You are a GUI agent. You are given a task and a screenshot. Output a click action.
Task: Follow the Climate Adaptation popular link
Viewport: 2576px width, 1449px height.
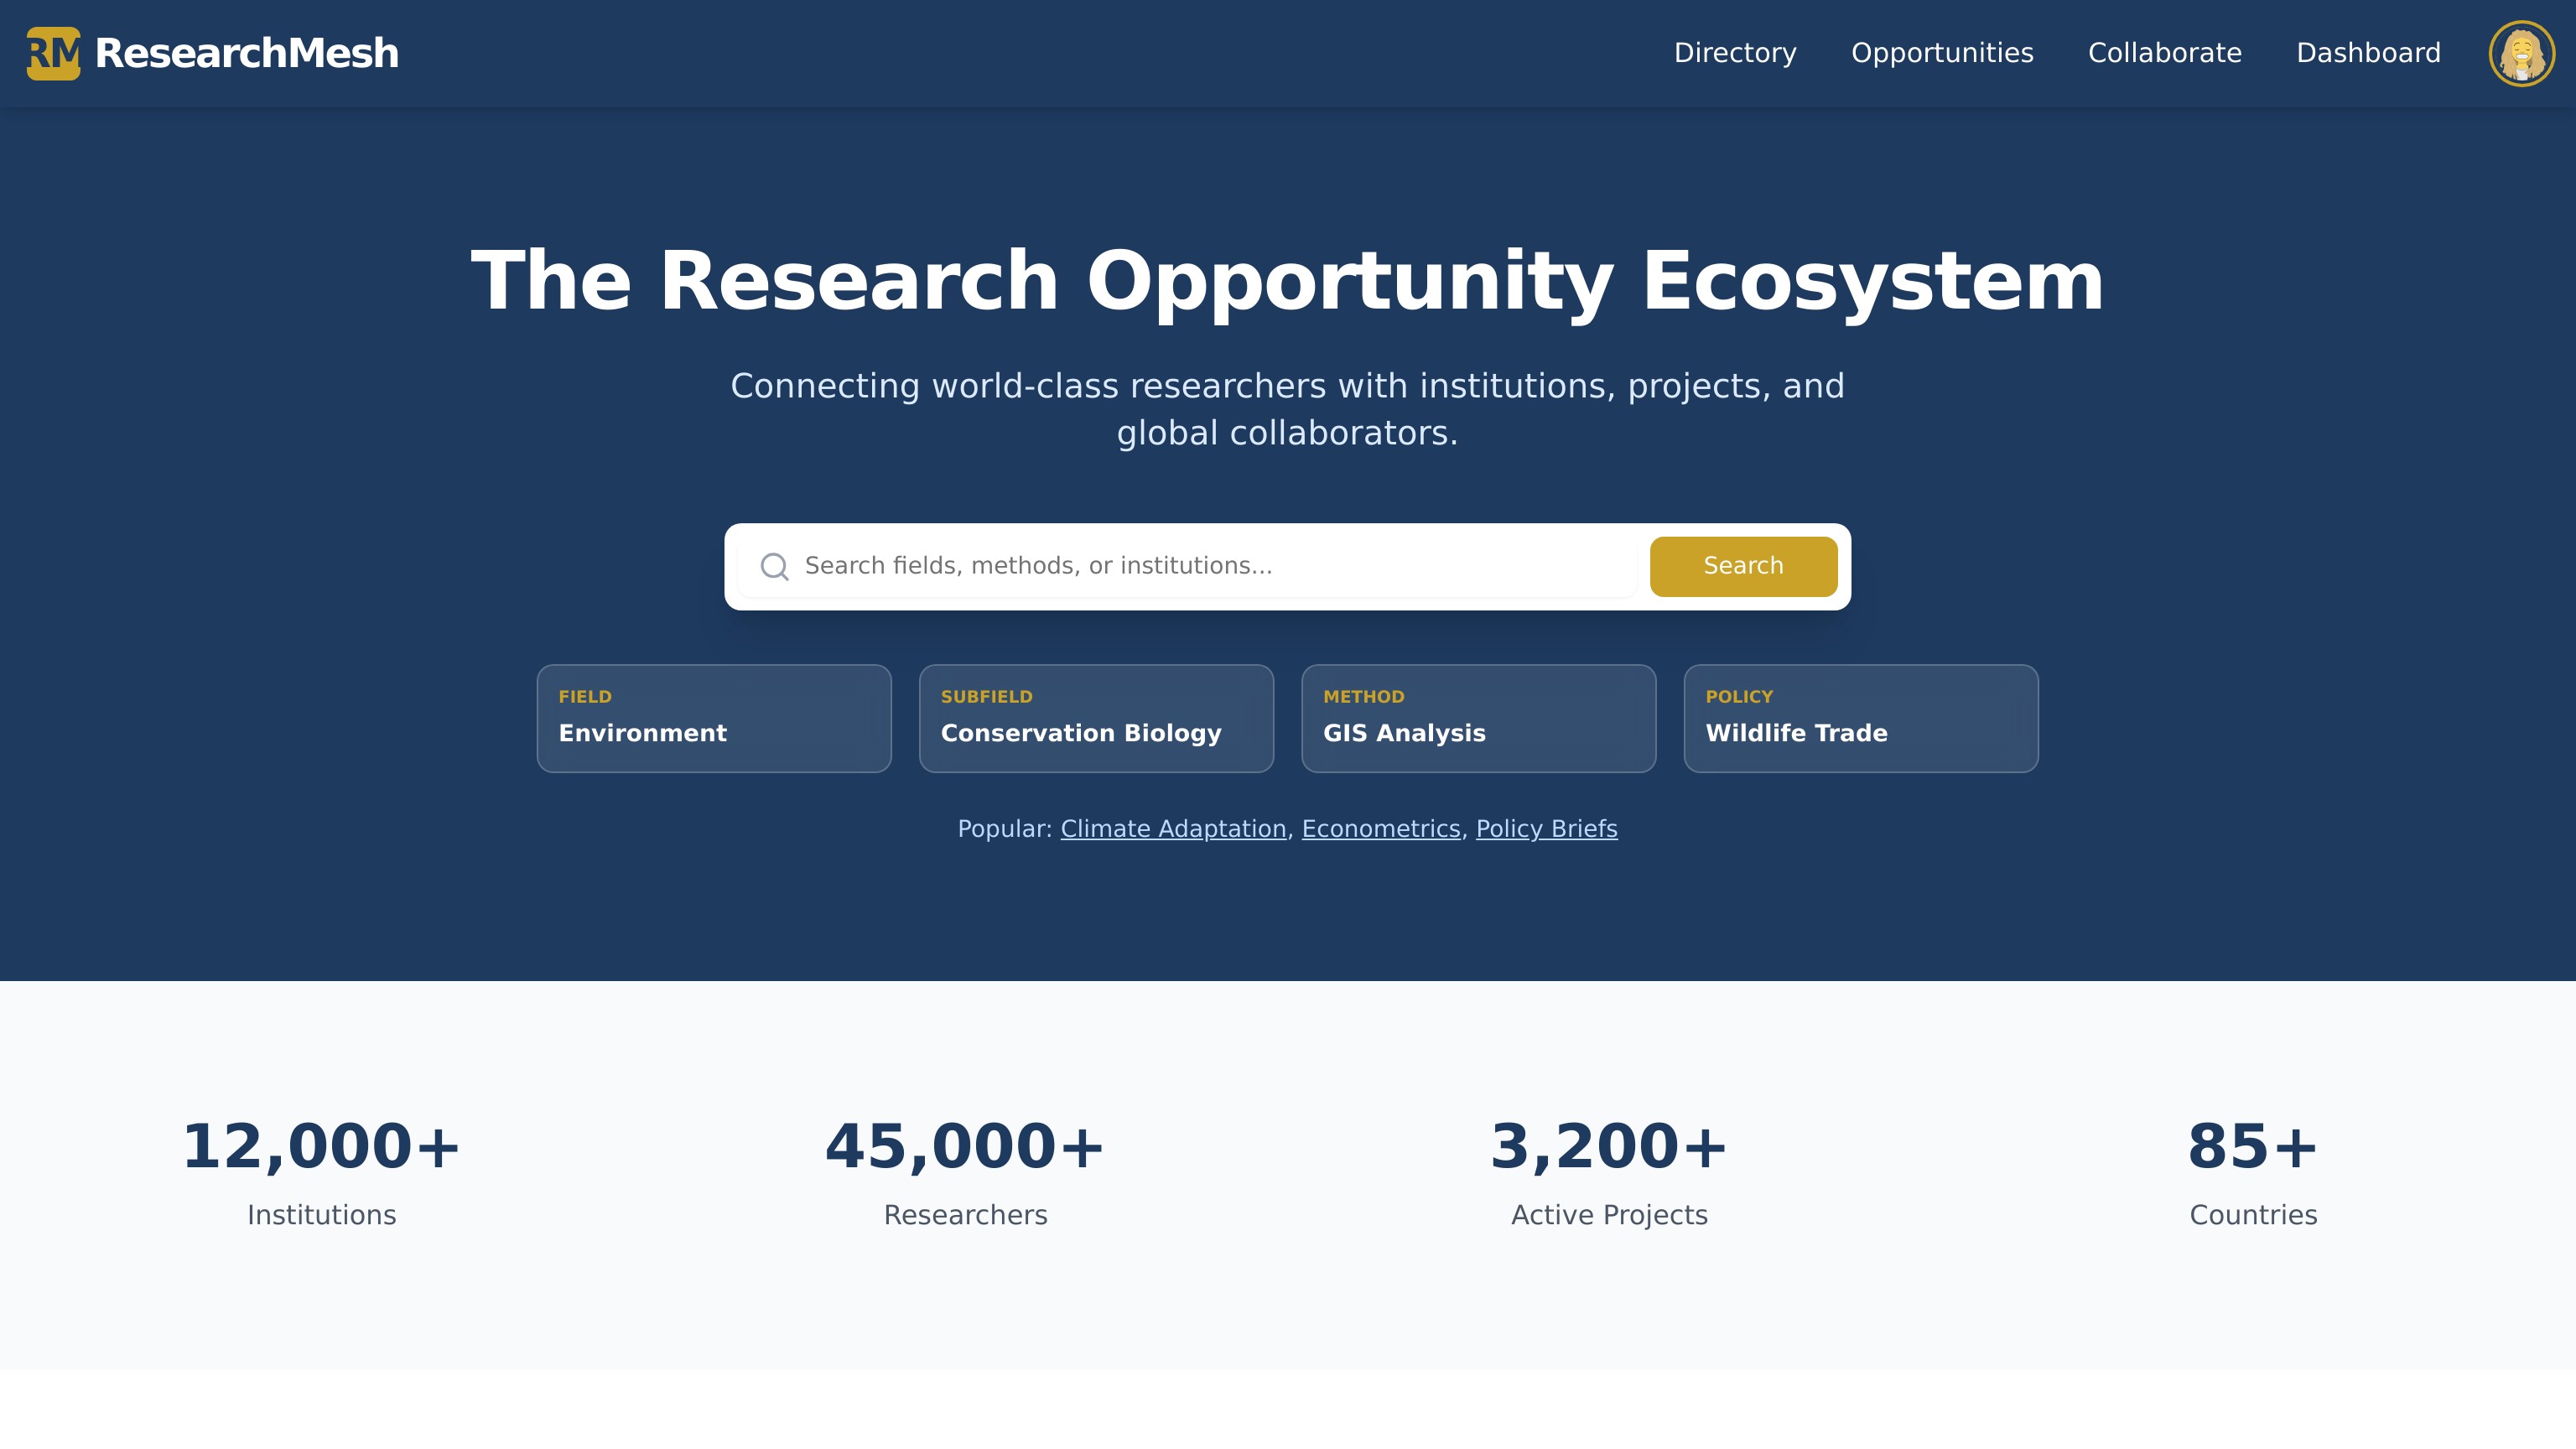click(1173, 829)
